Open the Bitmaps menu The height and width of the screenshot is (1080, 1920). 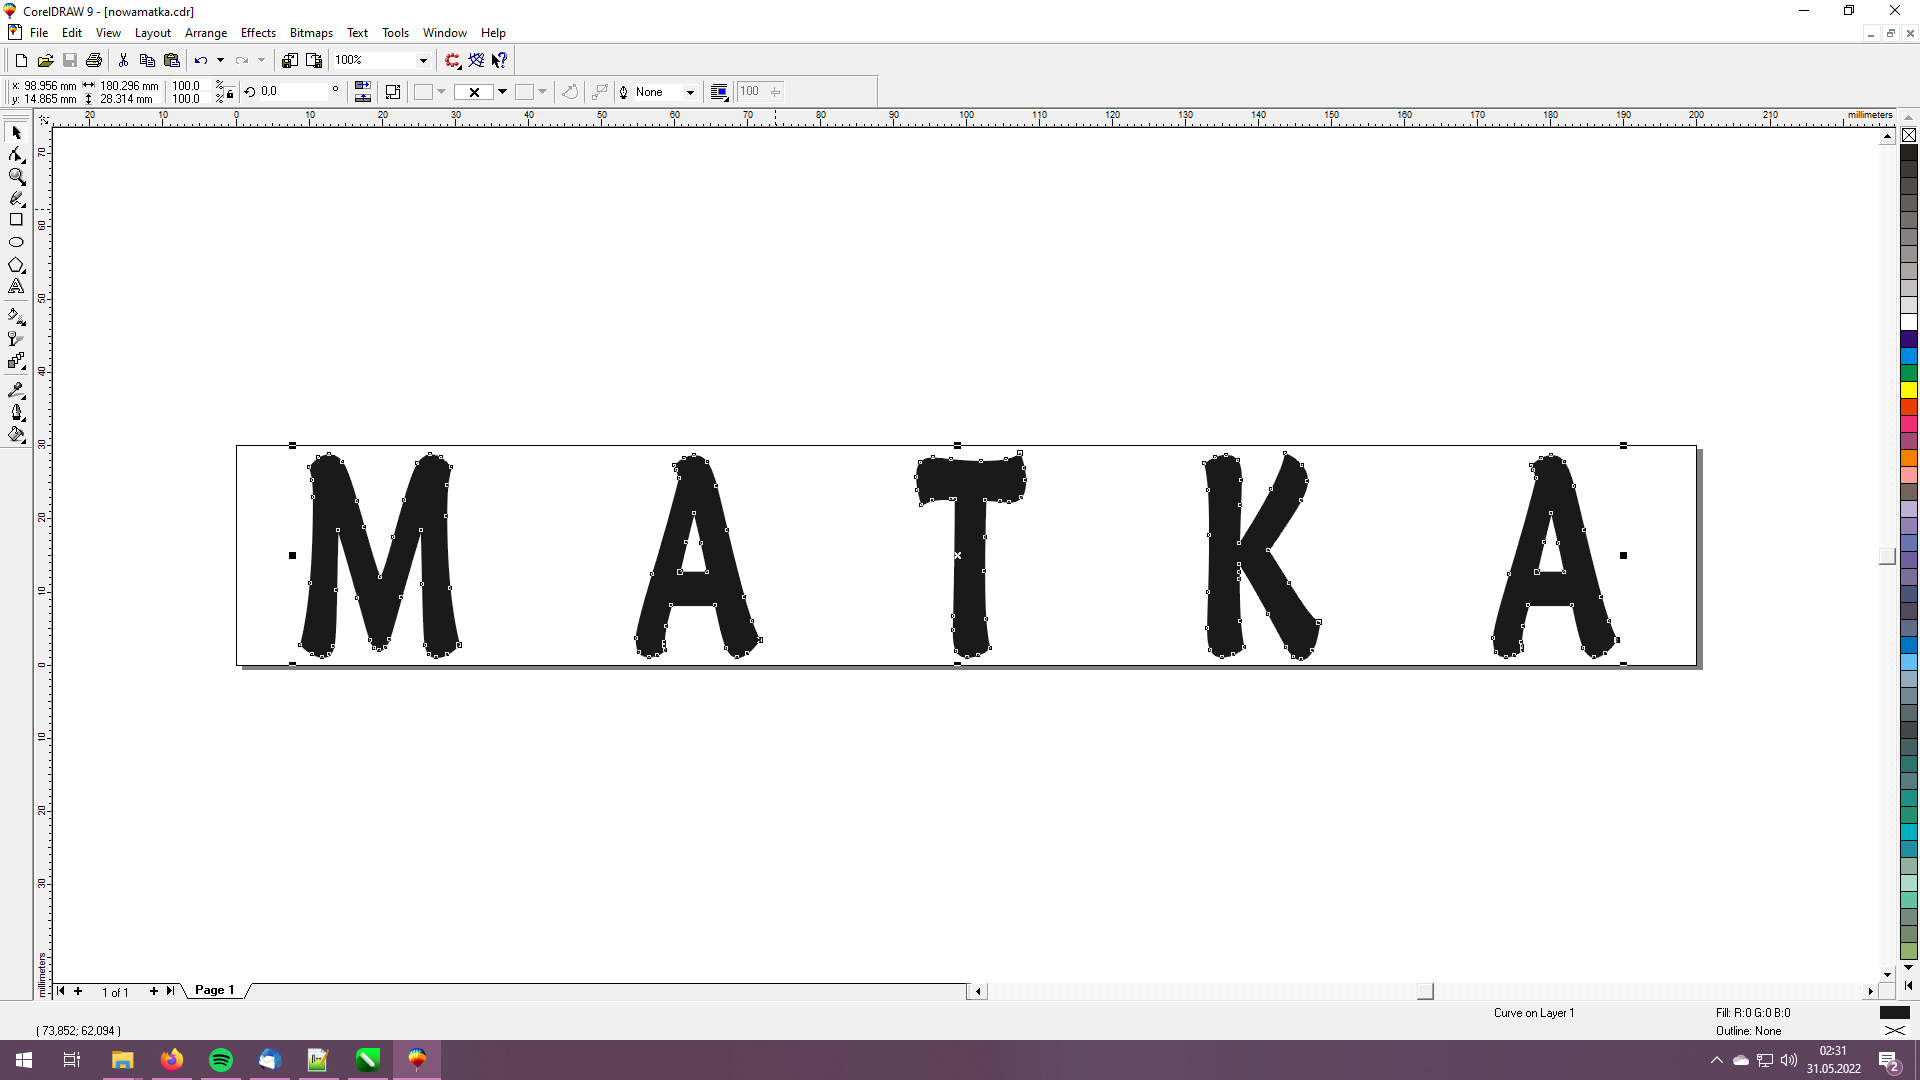point(311,33)
